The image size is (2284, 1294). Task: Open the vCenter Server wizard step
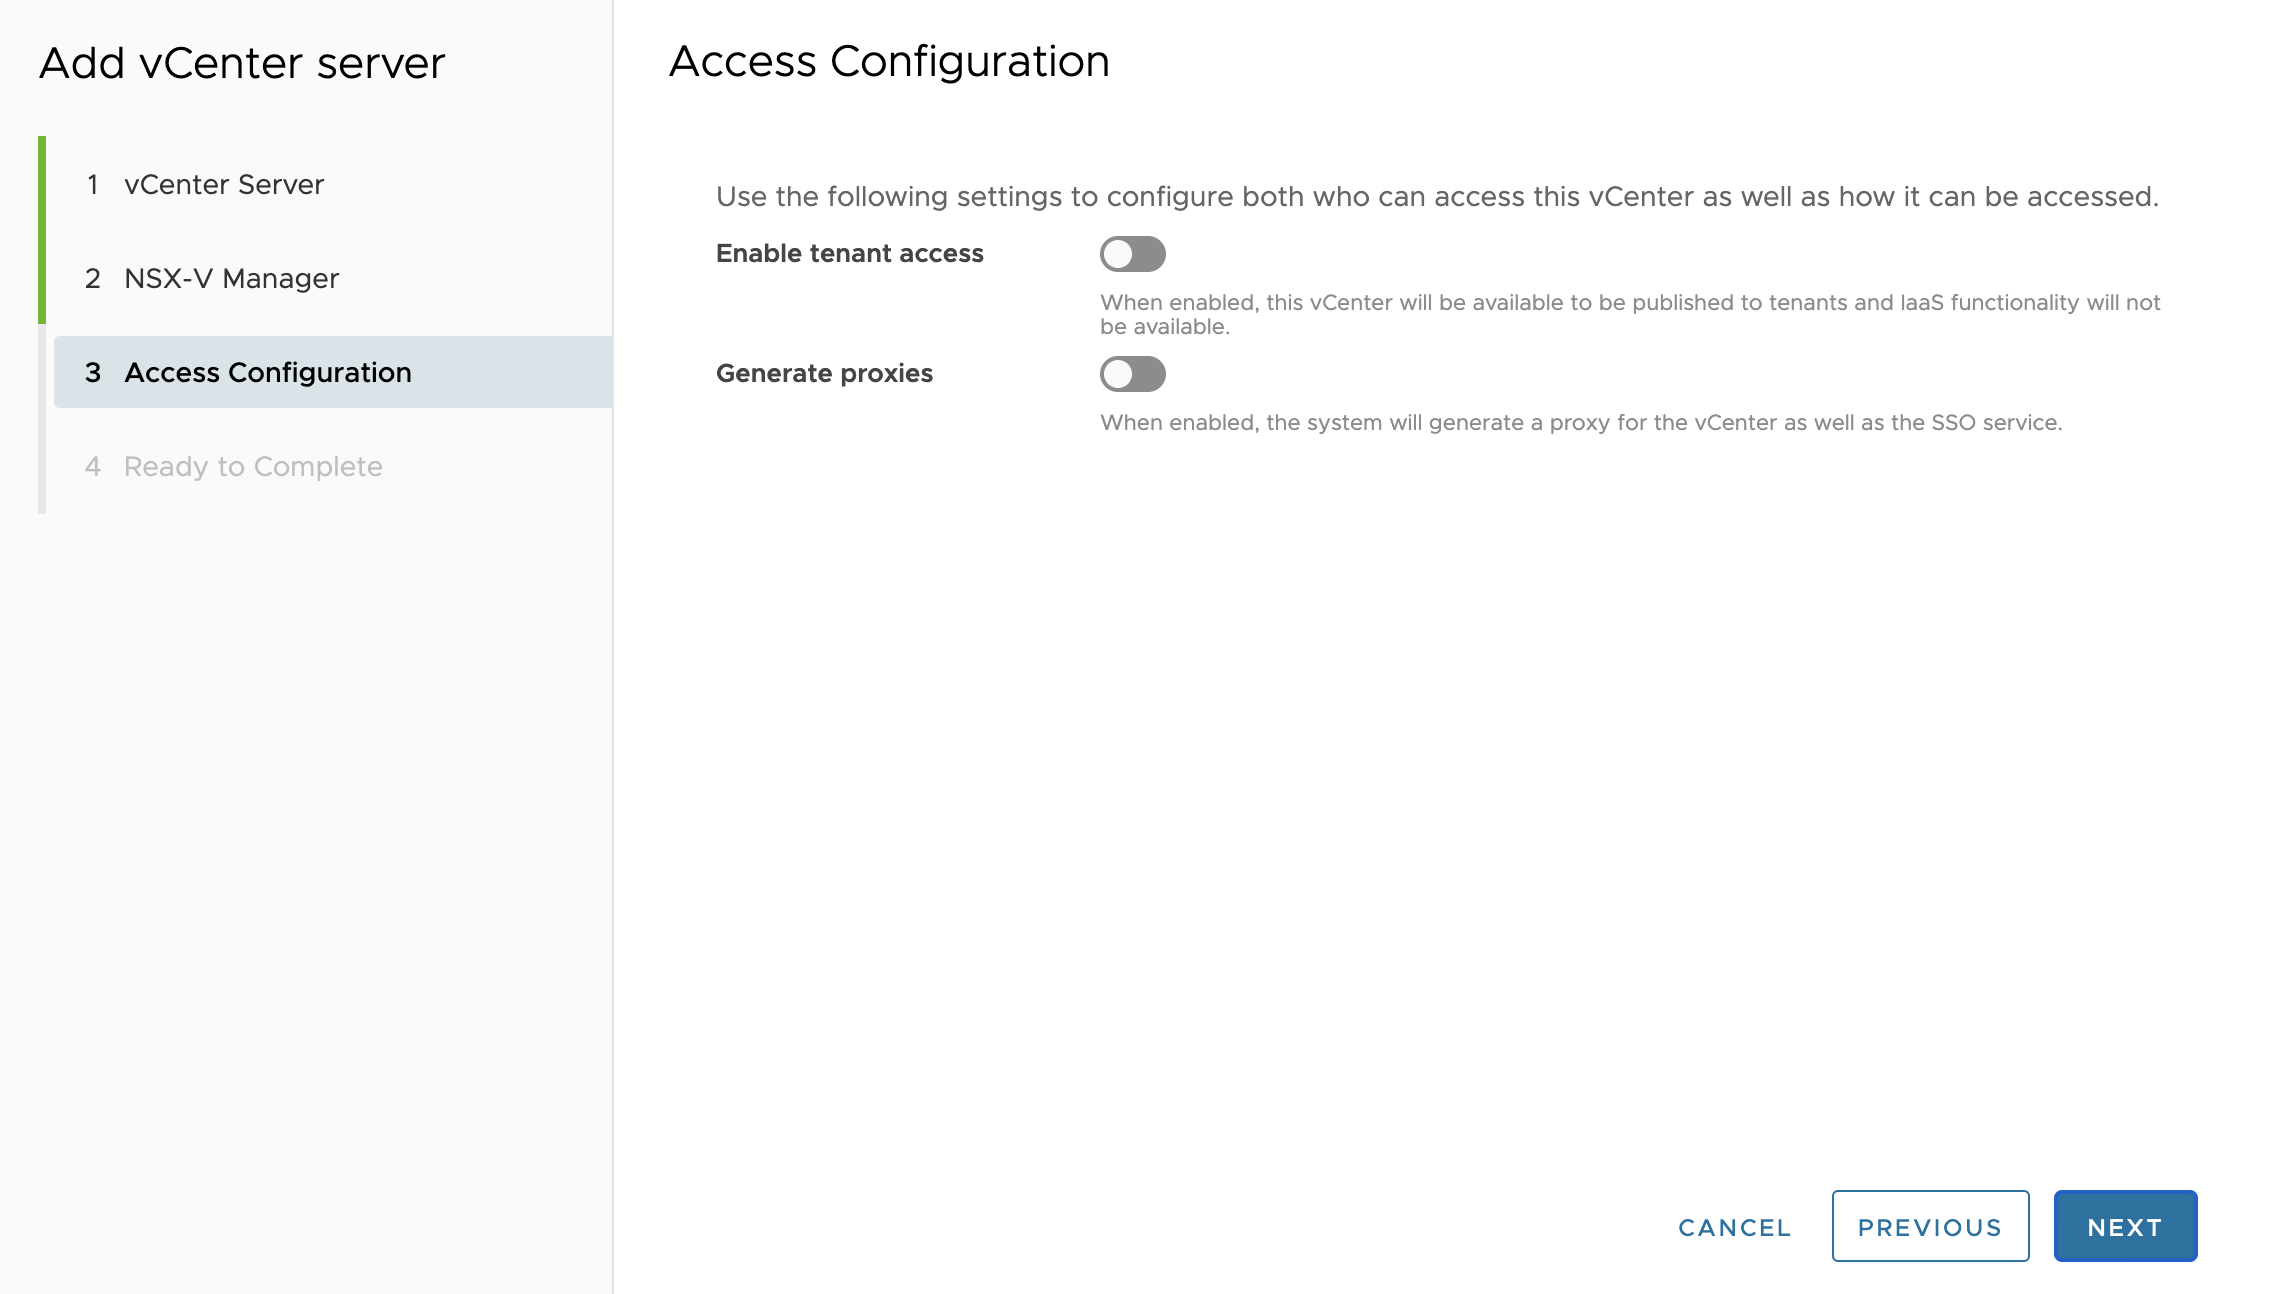point(224,185)
